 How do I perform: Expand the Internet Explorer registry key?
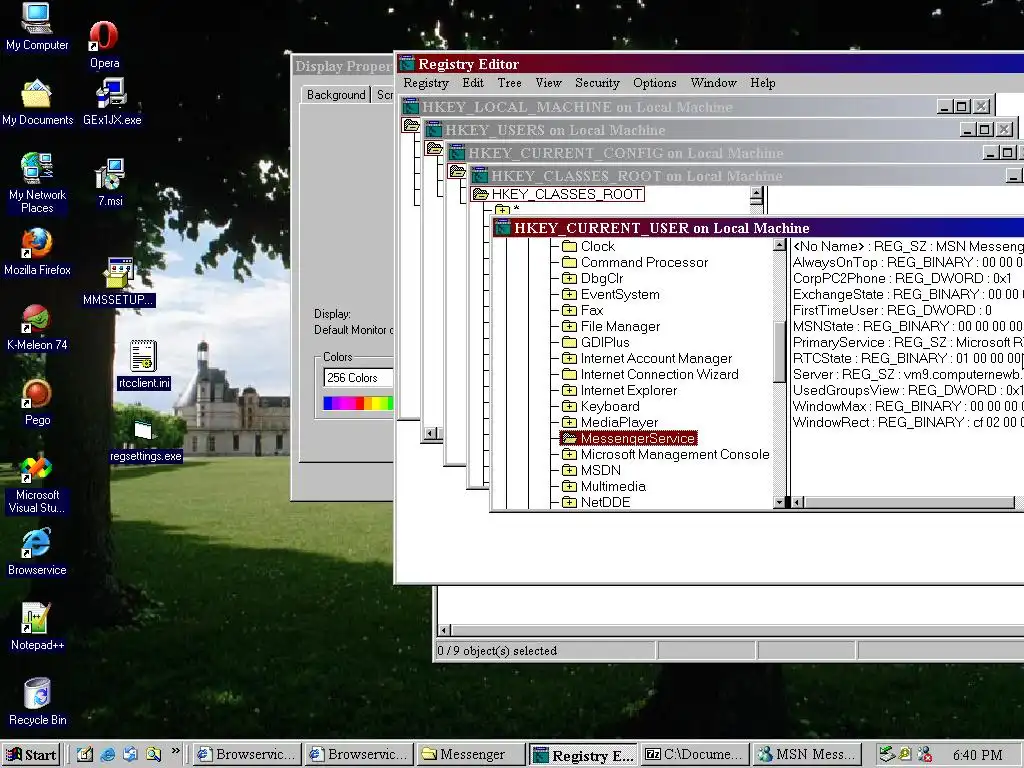pyautogui.click(x=569, y=391)
